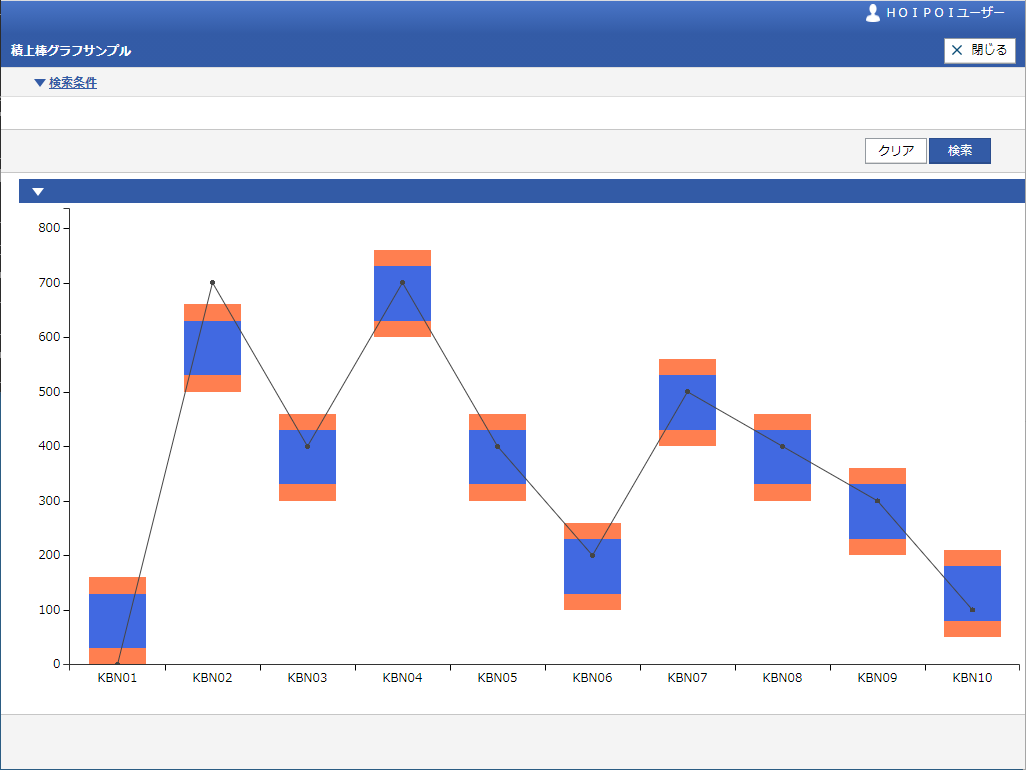Click the 800 y-axis value
The image size is (1026, 770).
point(49,228)
